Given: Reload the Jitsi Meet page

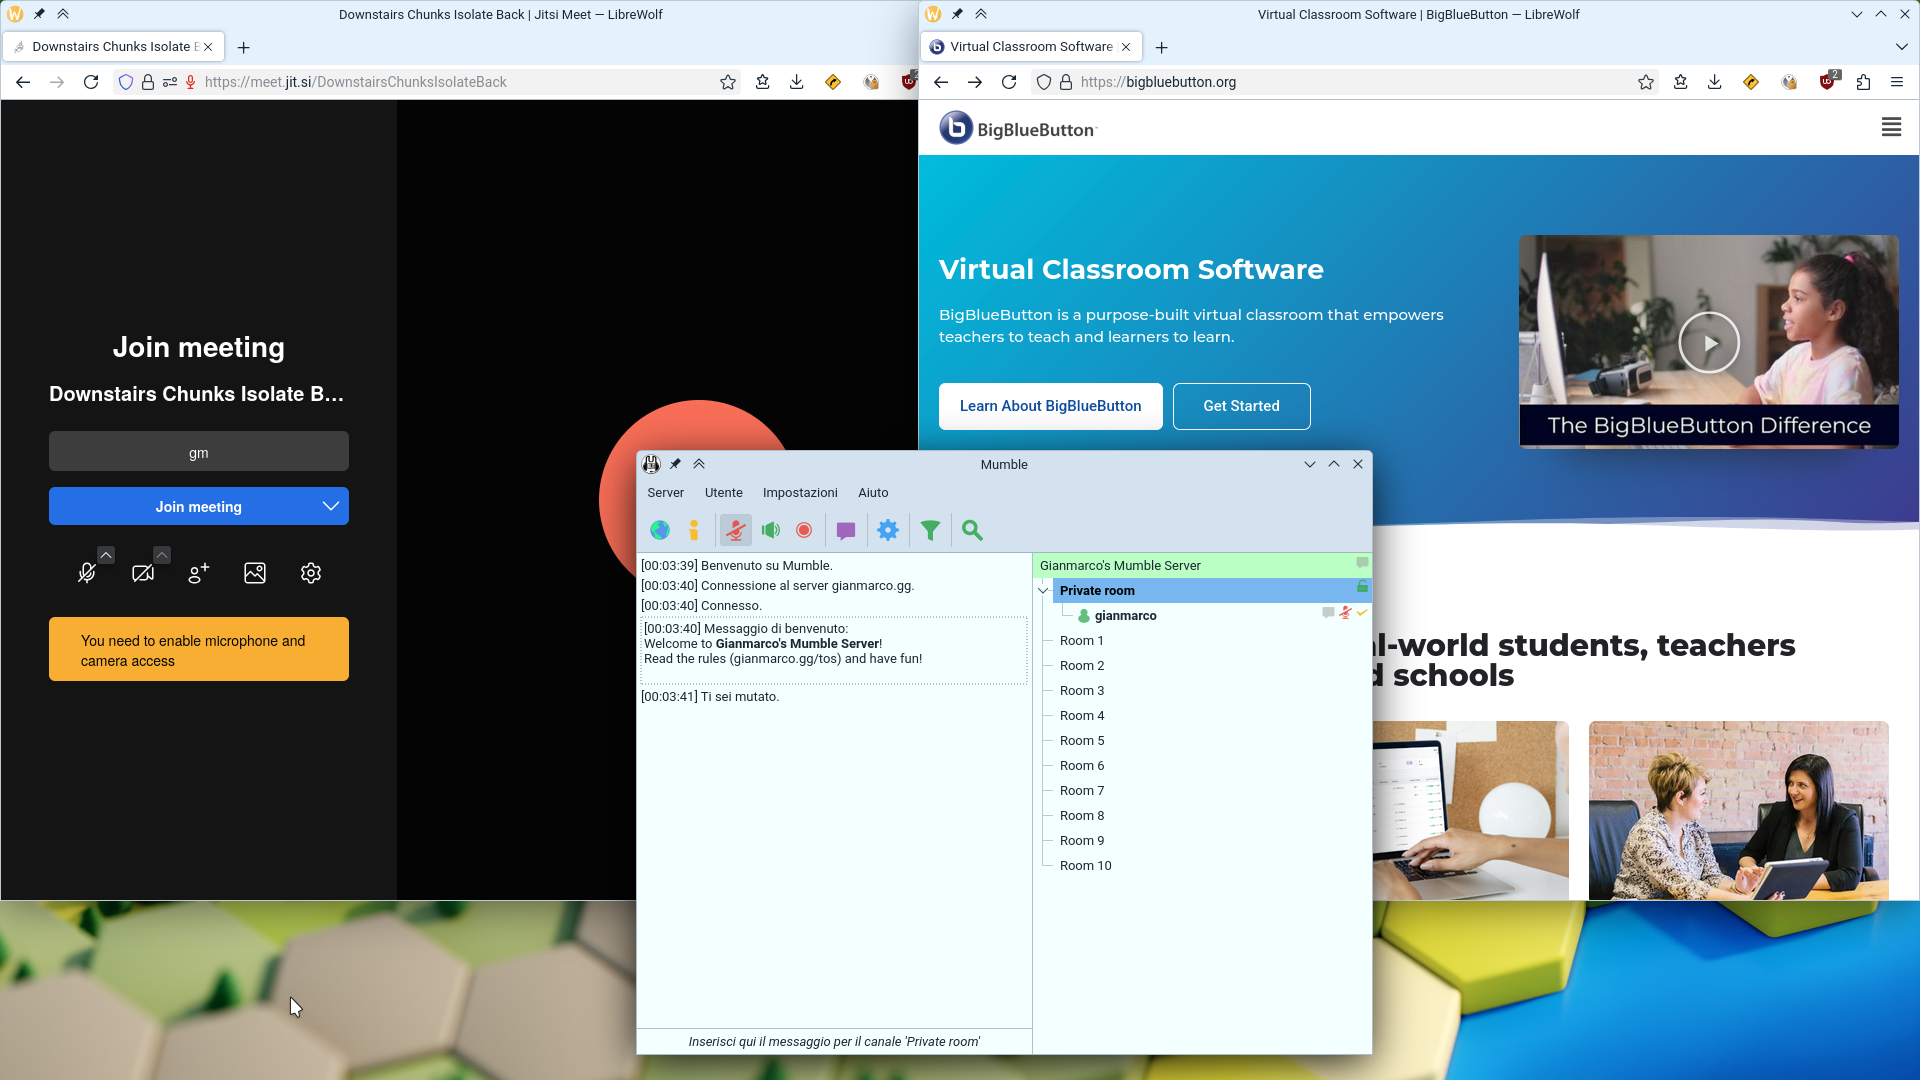Looking at the screenshot, I should click(91, 82).
